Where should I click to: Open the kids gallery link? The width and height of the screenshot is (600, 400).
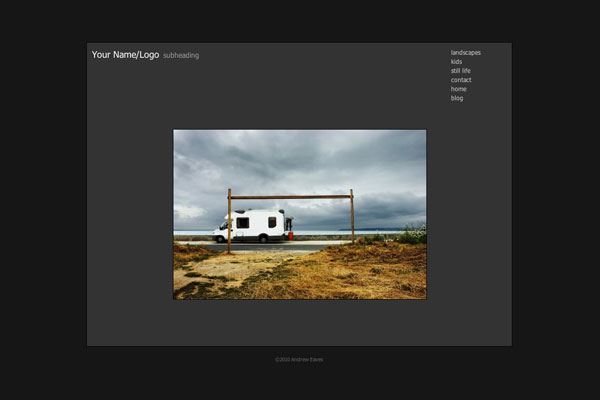click(x=456, y=62)
